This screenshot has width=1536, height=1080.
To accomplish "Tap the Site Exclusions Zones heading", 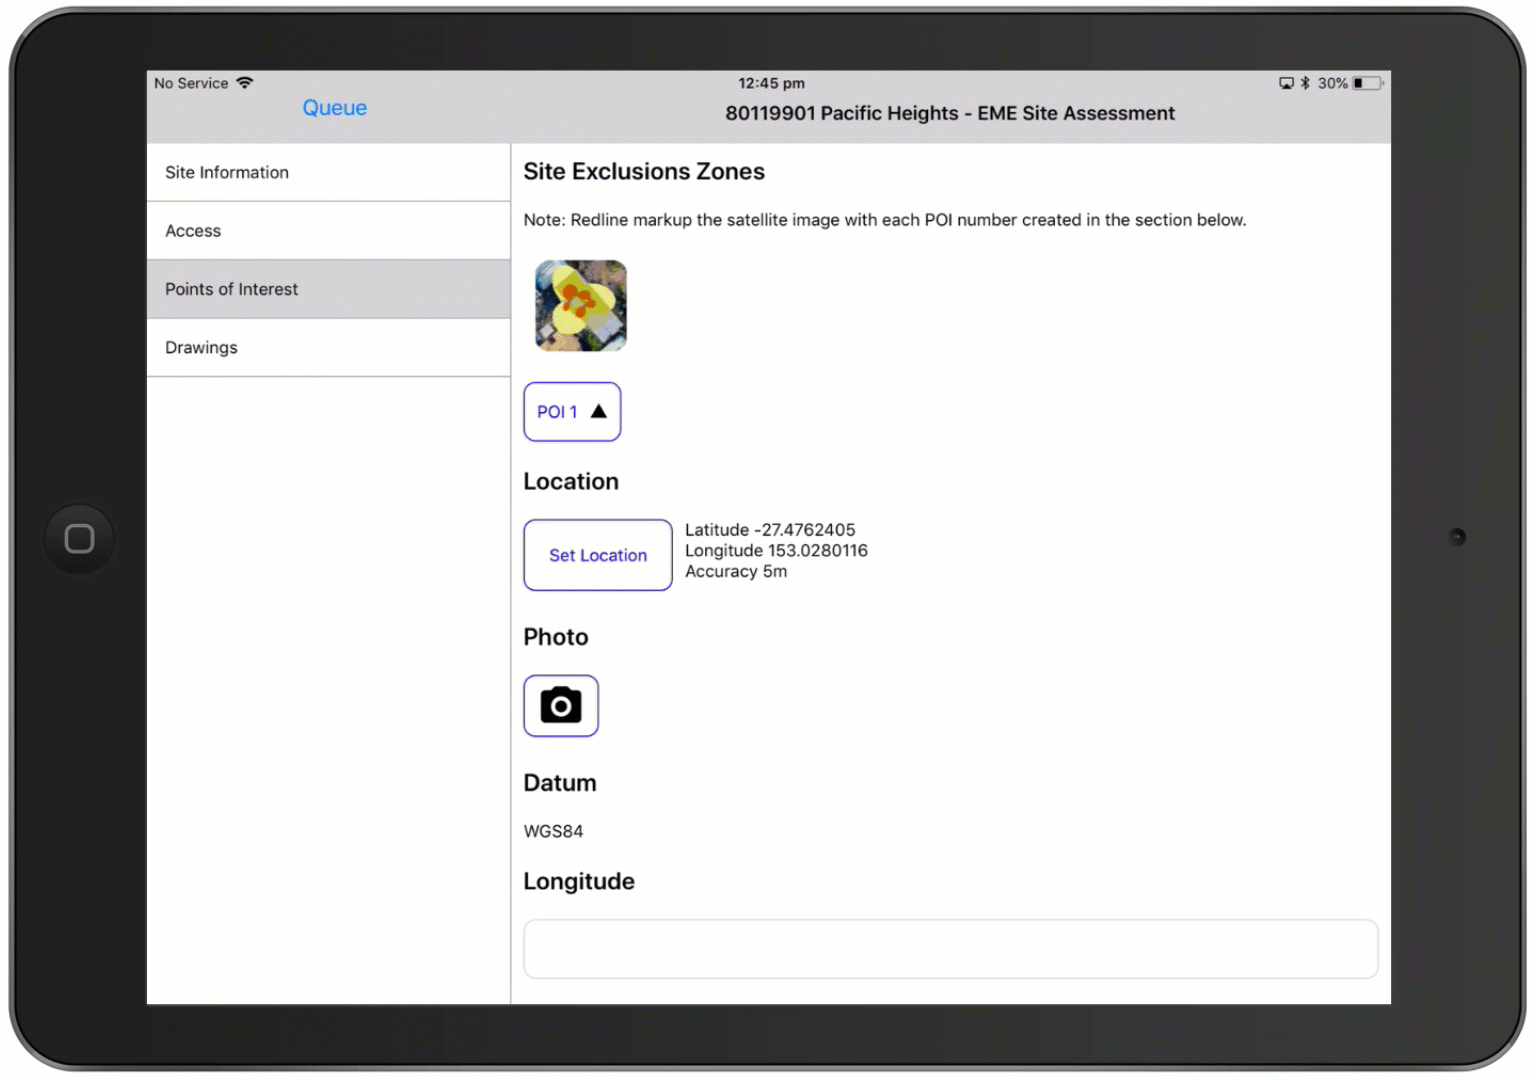I will (x=644, y=172).
